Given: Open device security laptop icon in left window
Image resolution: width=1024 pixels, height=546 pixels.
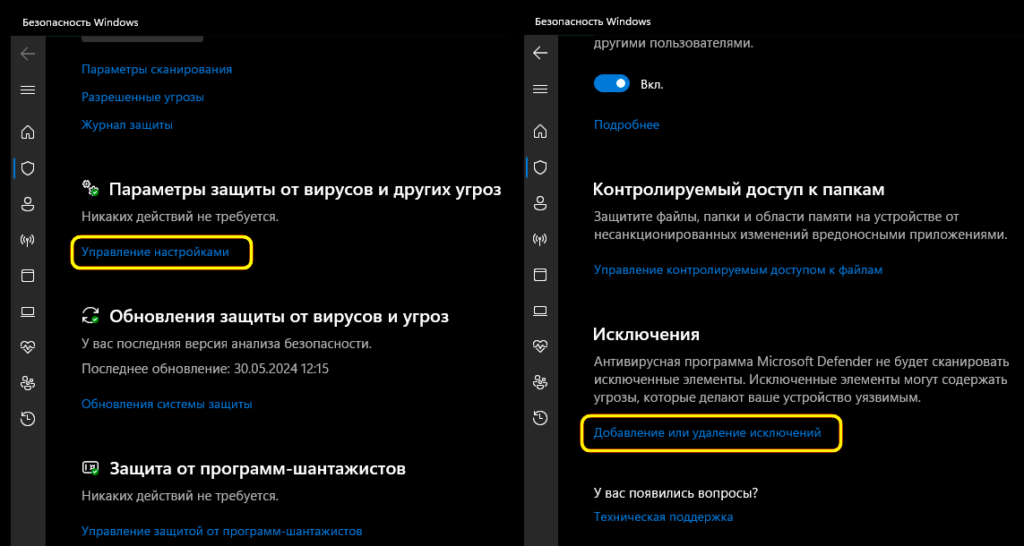Looking at the screenshot, I should (27, 312).
